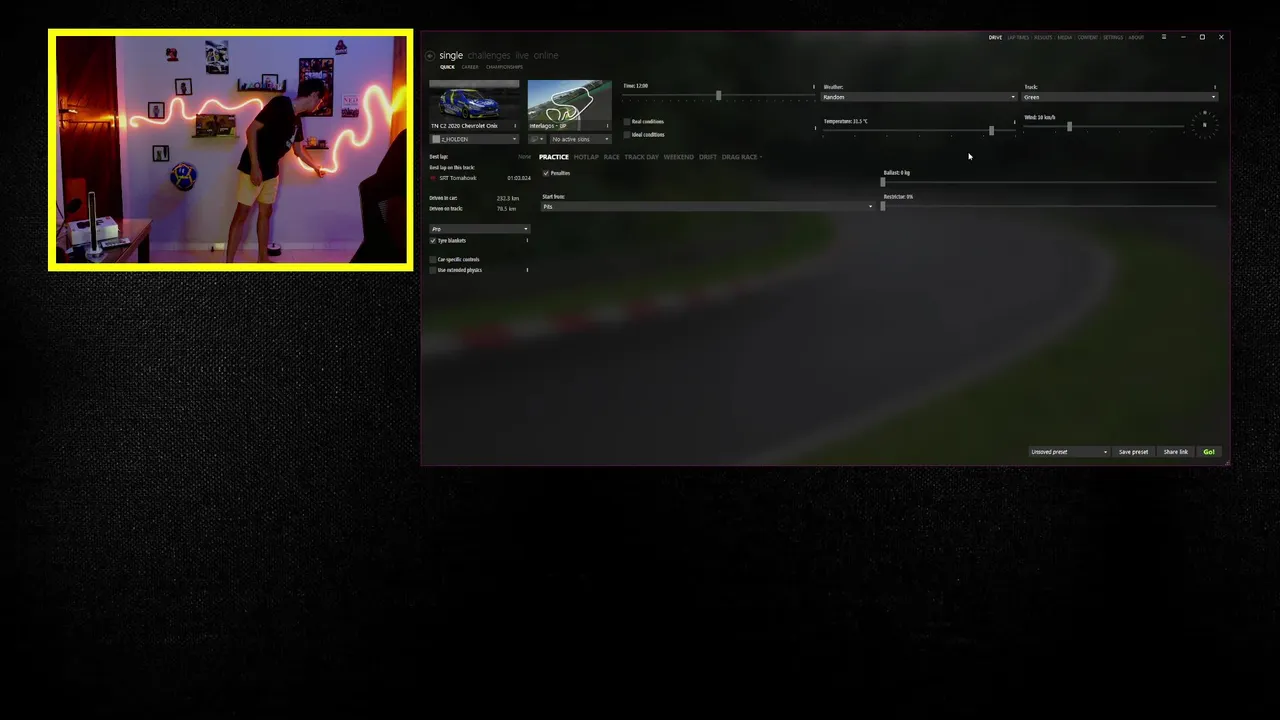
Task: Click the Wind speed slider handle
Action: [x=1069, y=127]
